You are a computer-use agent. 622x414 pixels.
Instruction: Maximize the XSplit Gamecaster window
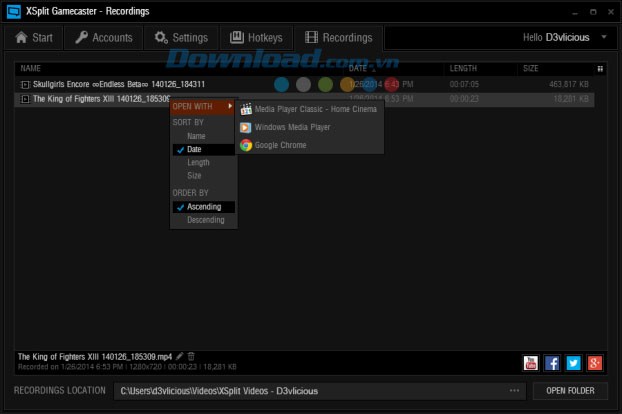point(593,12)
